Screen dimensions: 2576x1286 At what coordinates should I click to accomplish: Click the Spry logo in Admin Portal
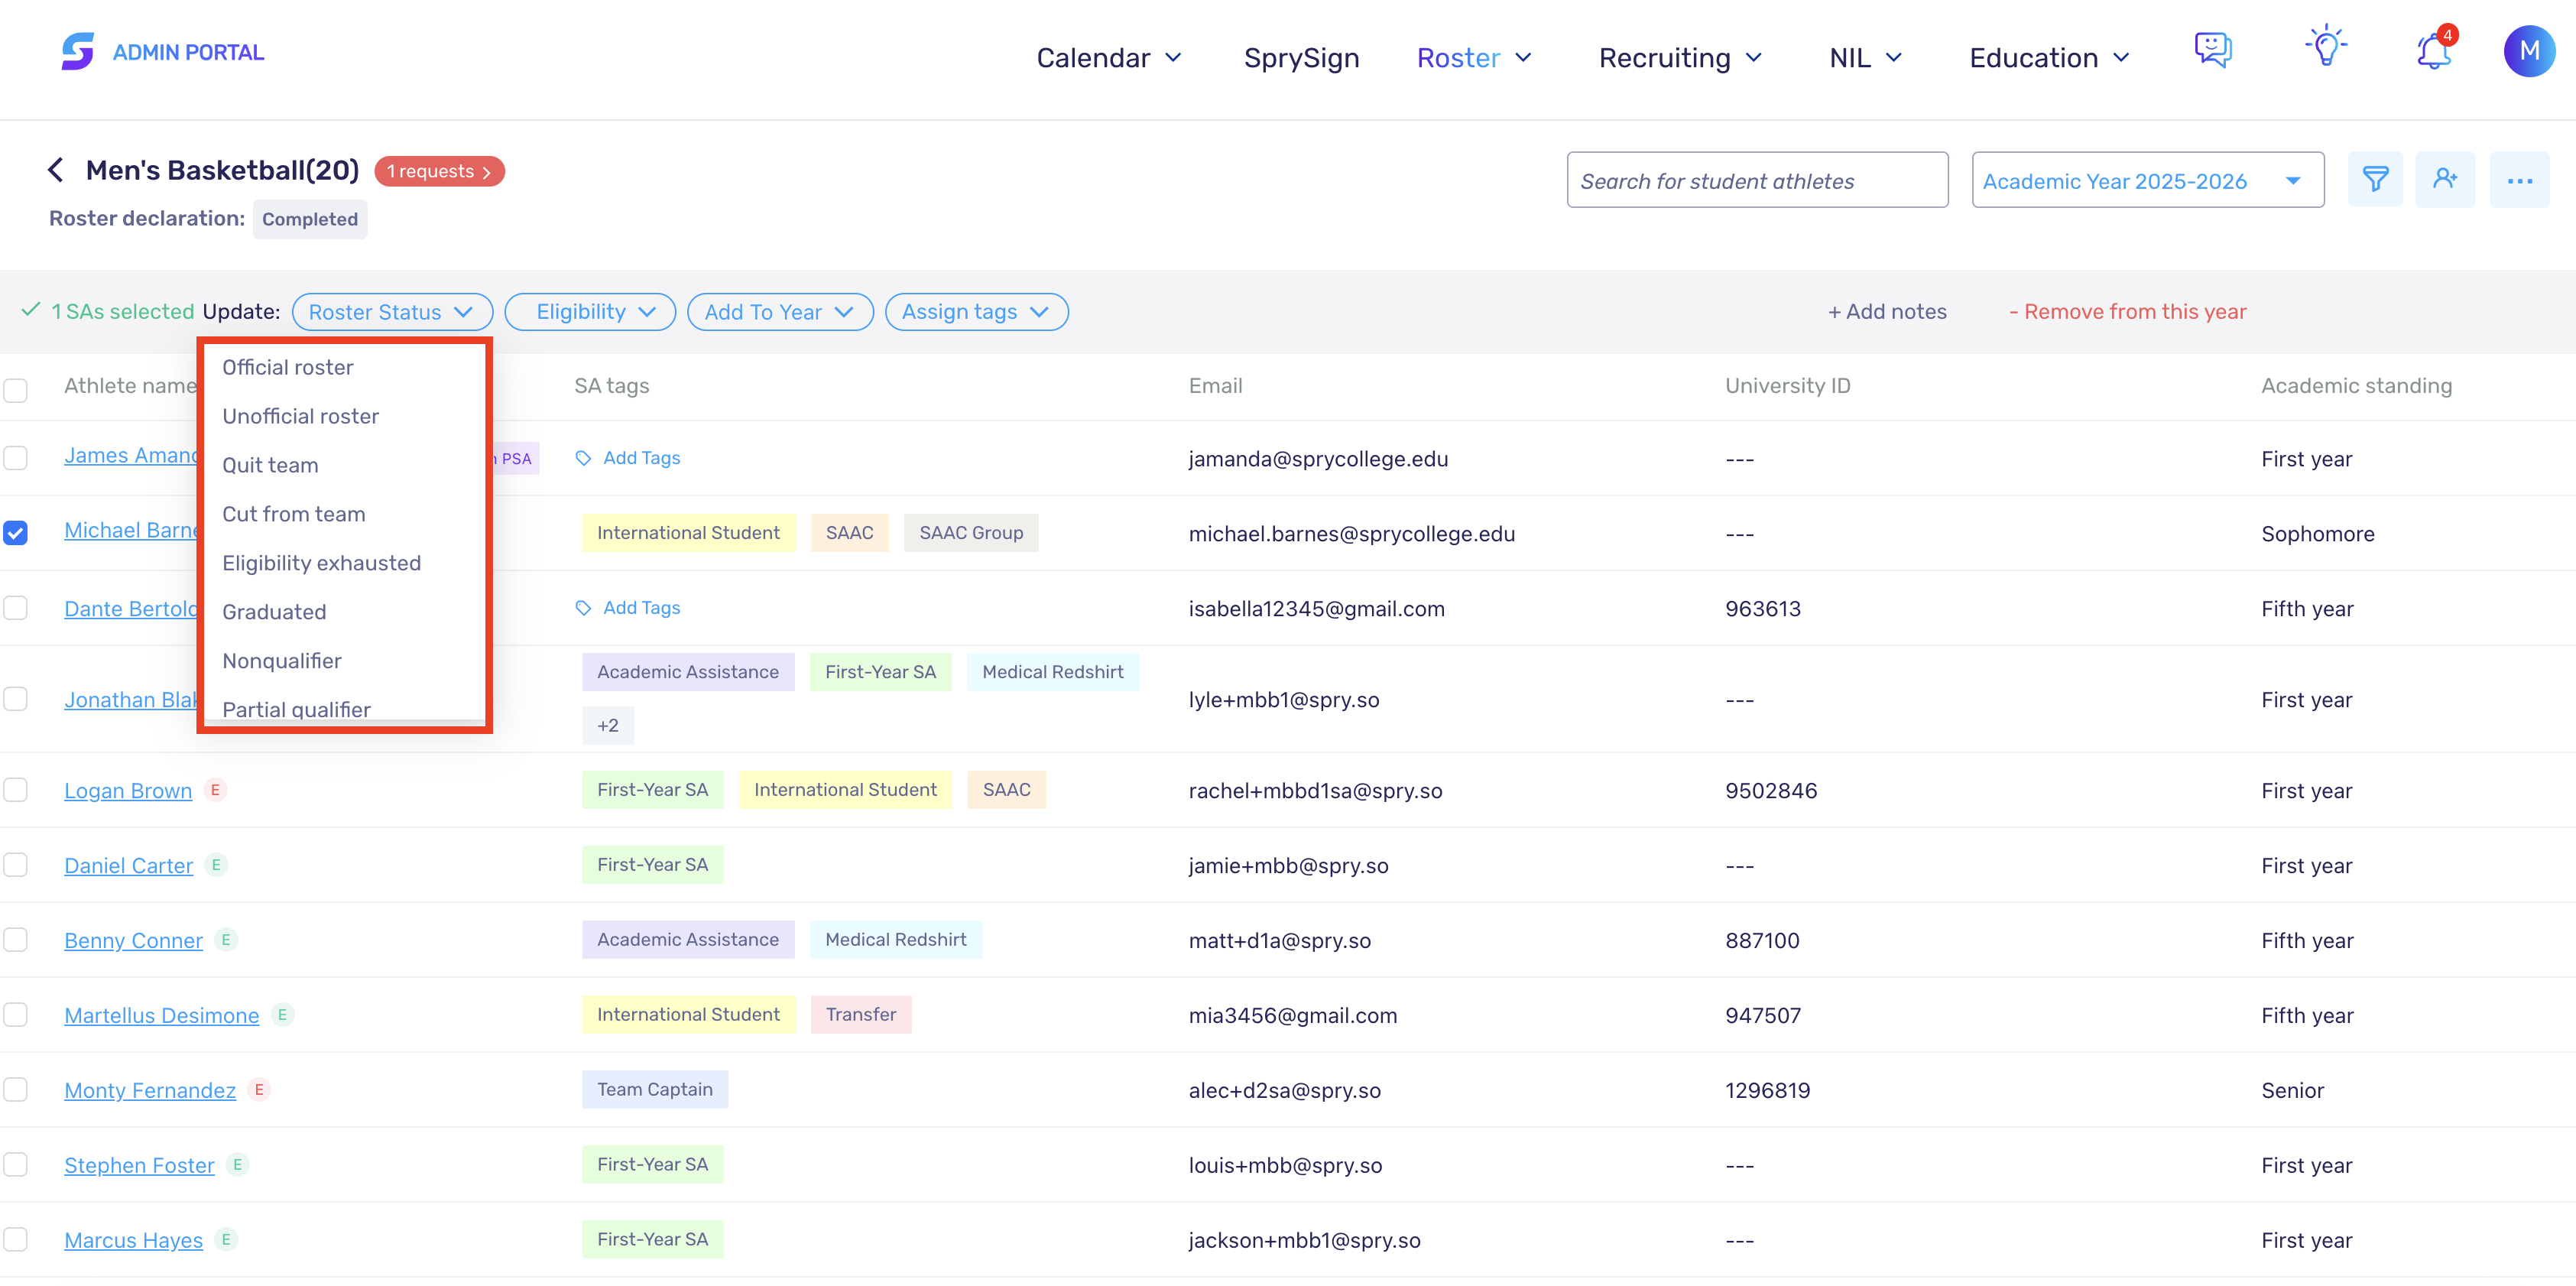pos(77,51)
